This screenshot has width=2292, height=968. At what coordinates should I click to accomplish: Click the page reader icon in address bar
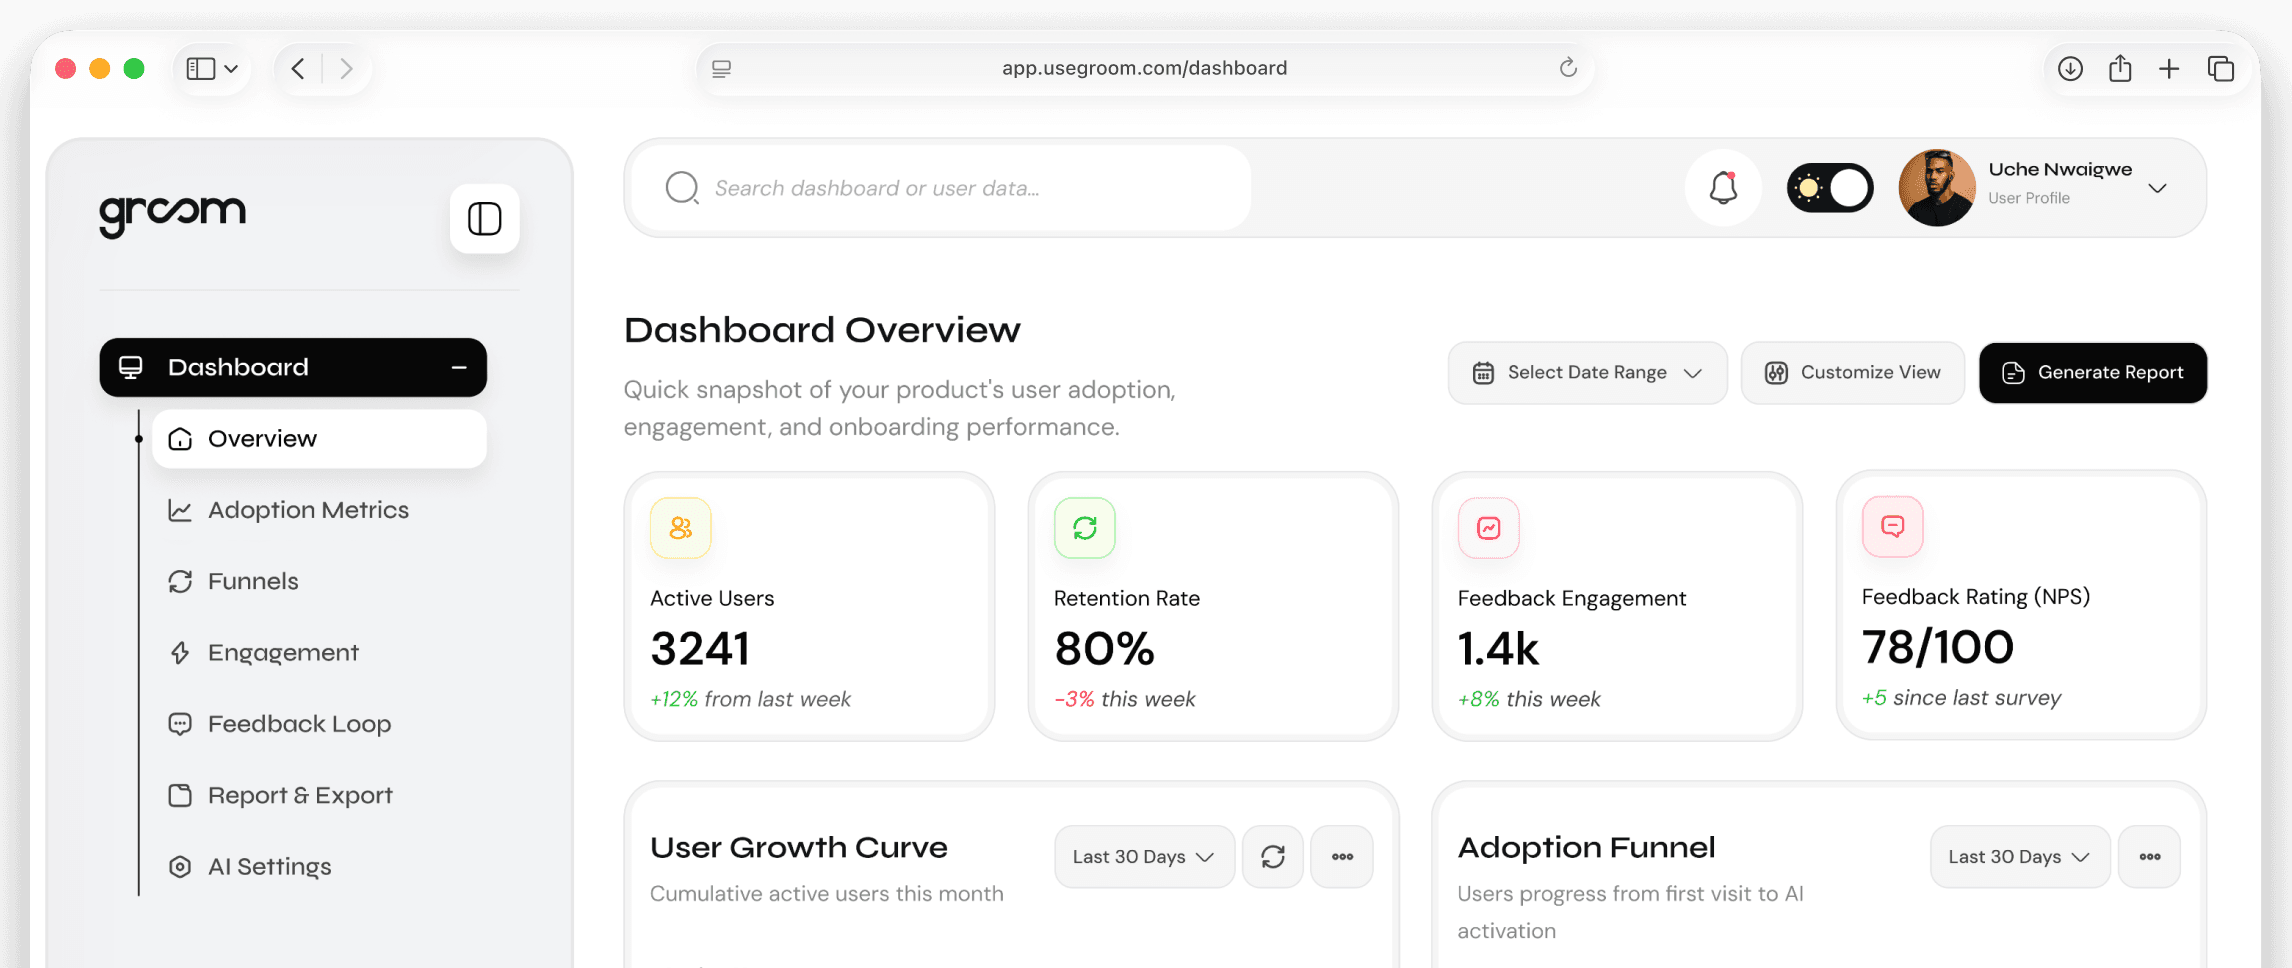click(721, 68)
